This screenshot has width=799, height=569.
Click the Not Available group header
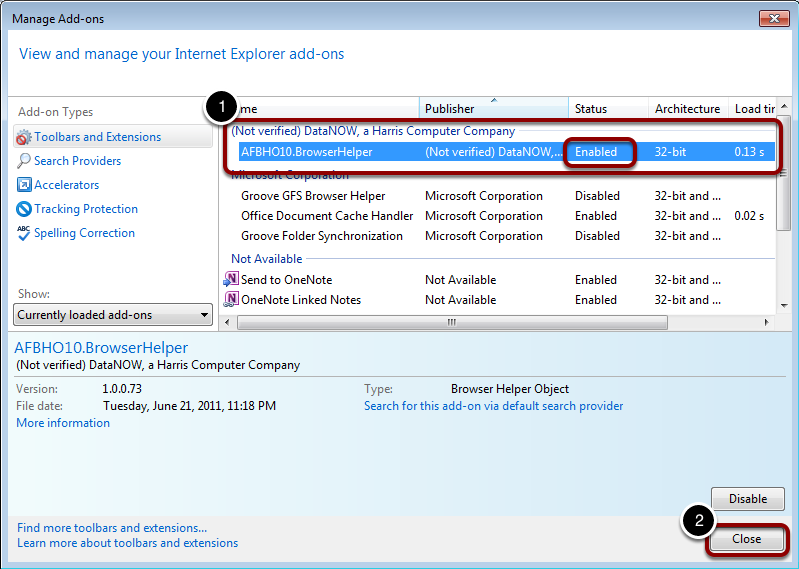(267, 259)
